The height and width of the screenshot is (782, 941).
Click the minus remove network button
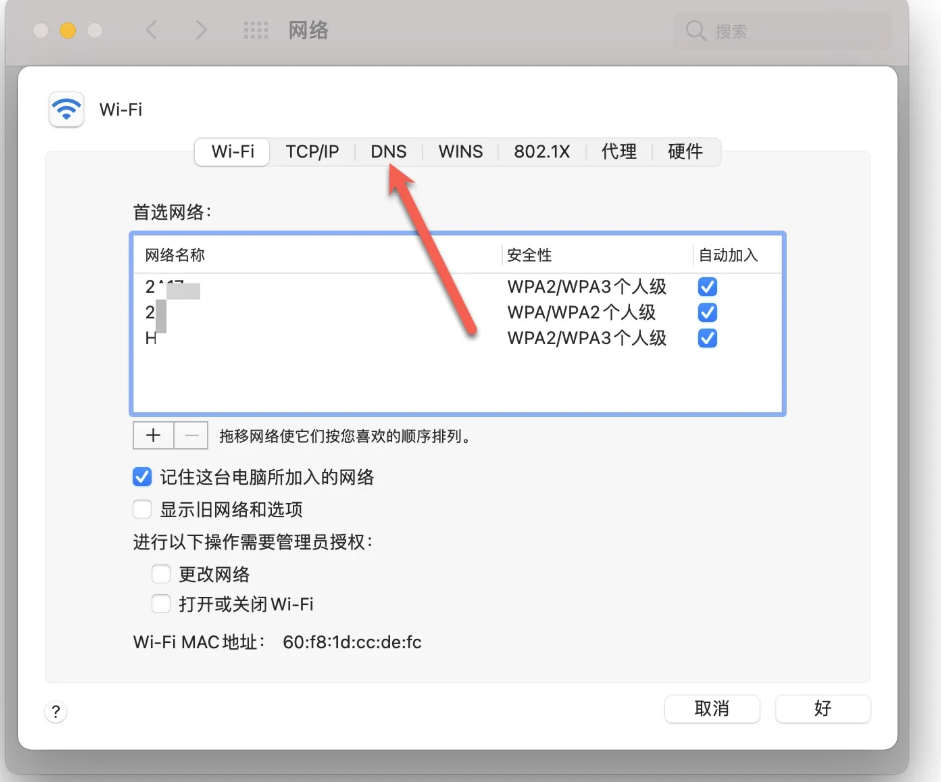(x=191, y=436)
